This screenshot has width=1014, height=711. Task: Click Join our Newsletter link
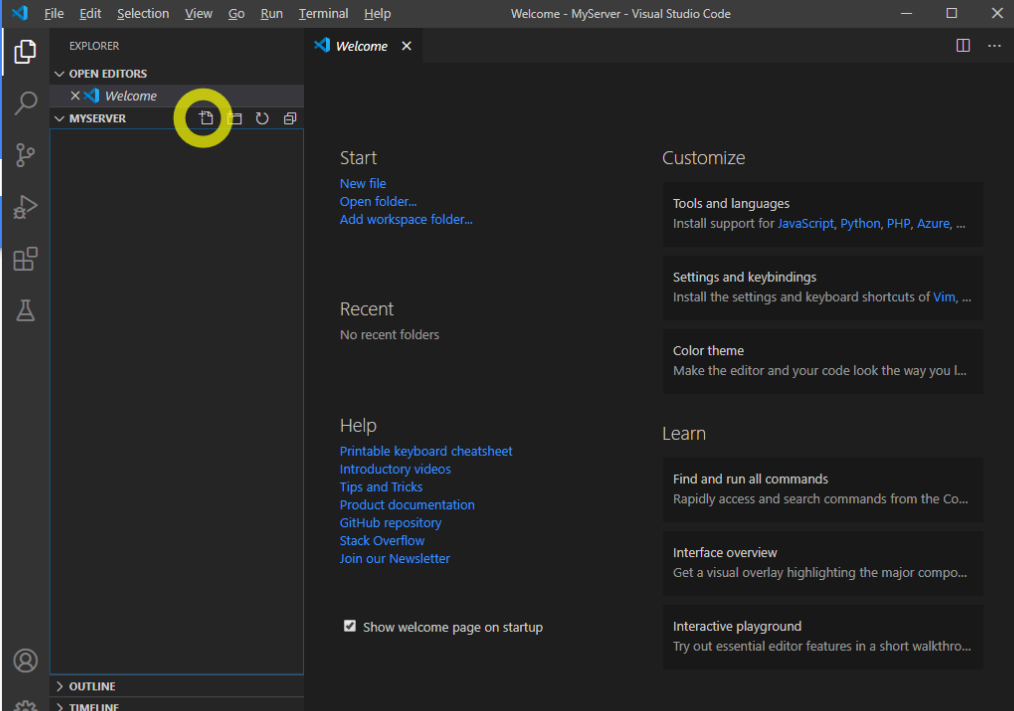[x=394, y=558]
